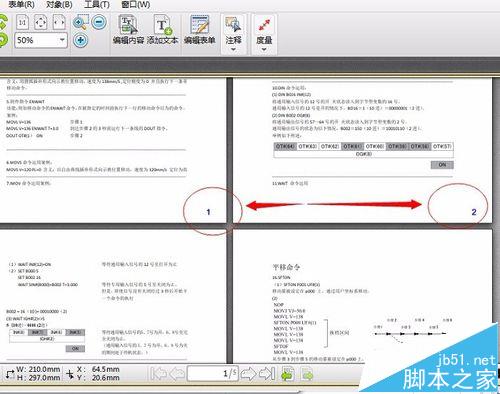Click the green back-arrow page view icon
Viewport: 500px width, 394px height.
[288, 374]
